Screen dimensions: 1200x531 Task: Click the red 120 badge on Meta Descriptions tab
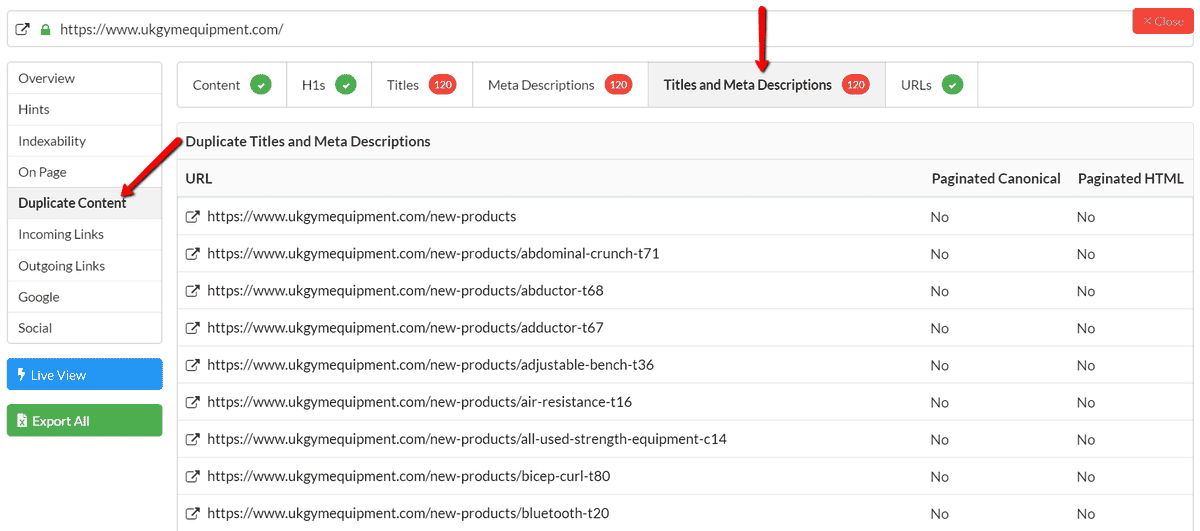[618, 85]
